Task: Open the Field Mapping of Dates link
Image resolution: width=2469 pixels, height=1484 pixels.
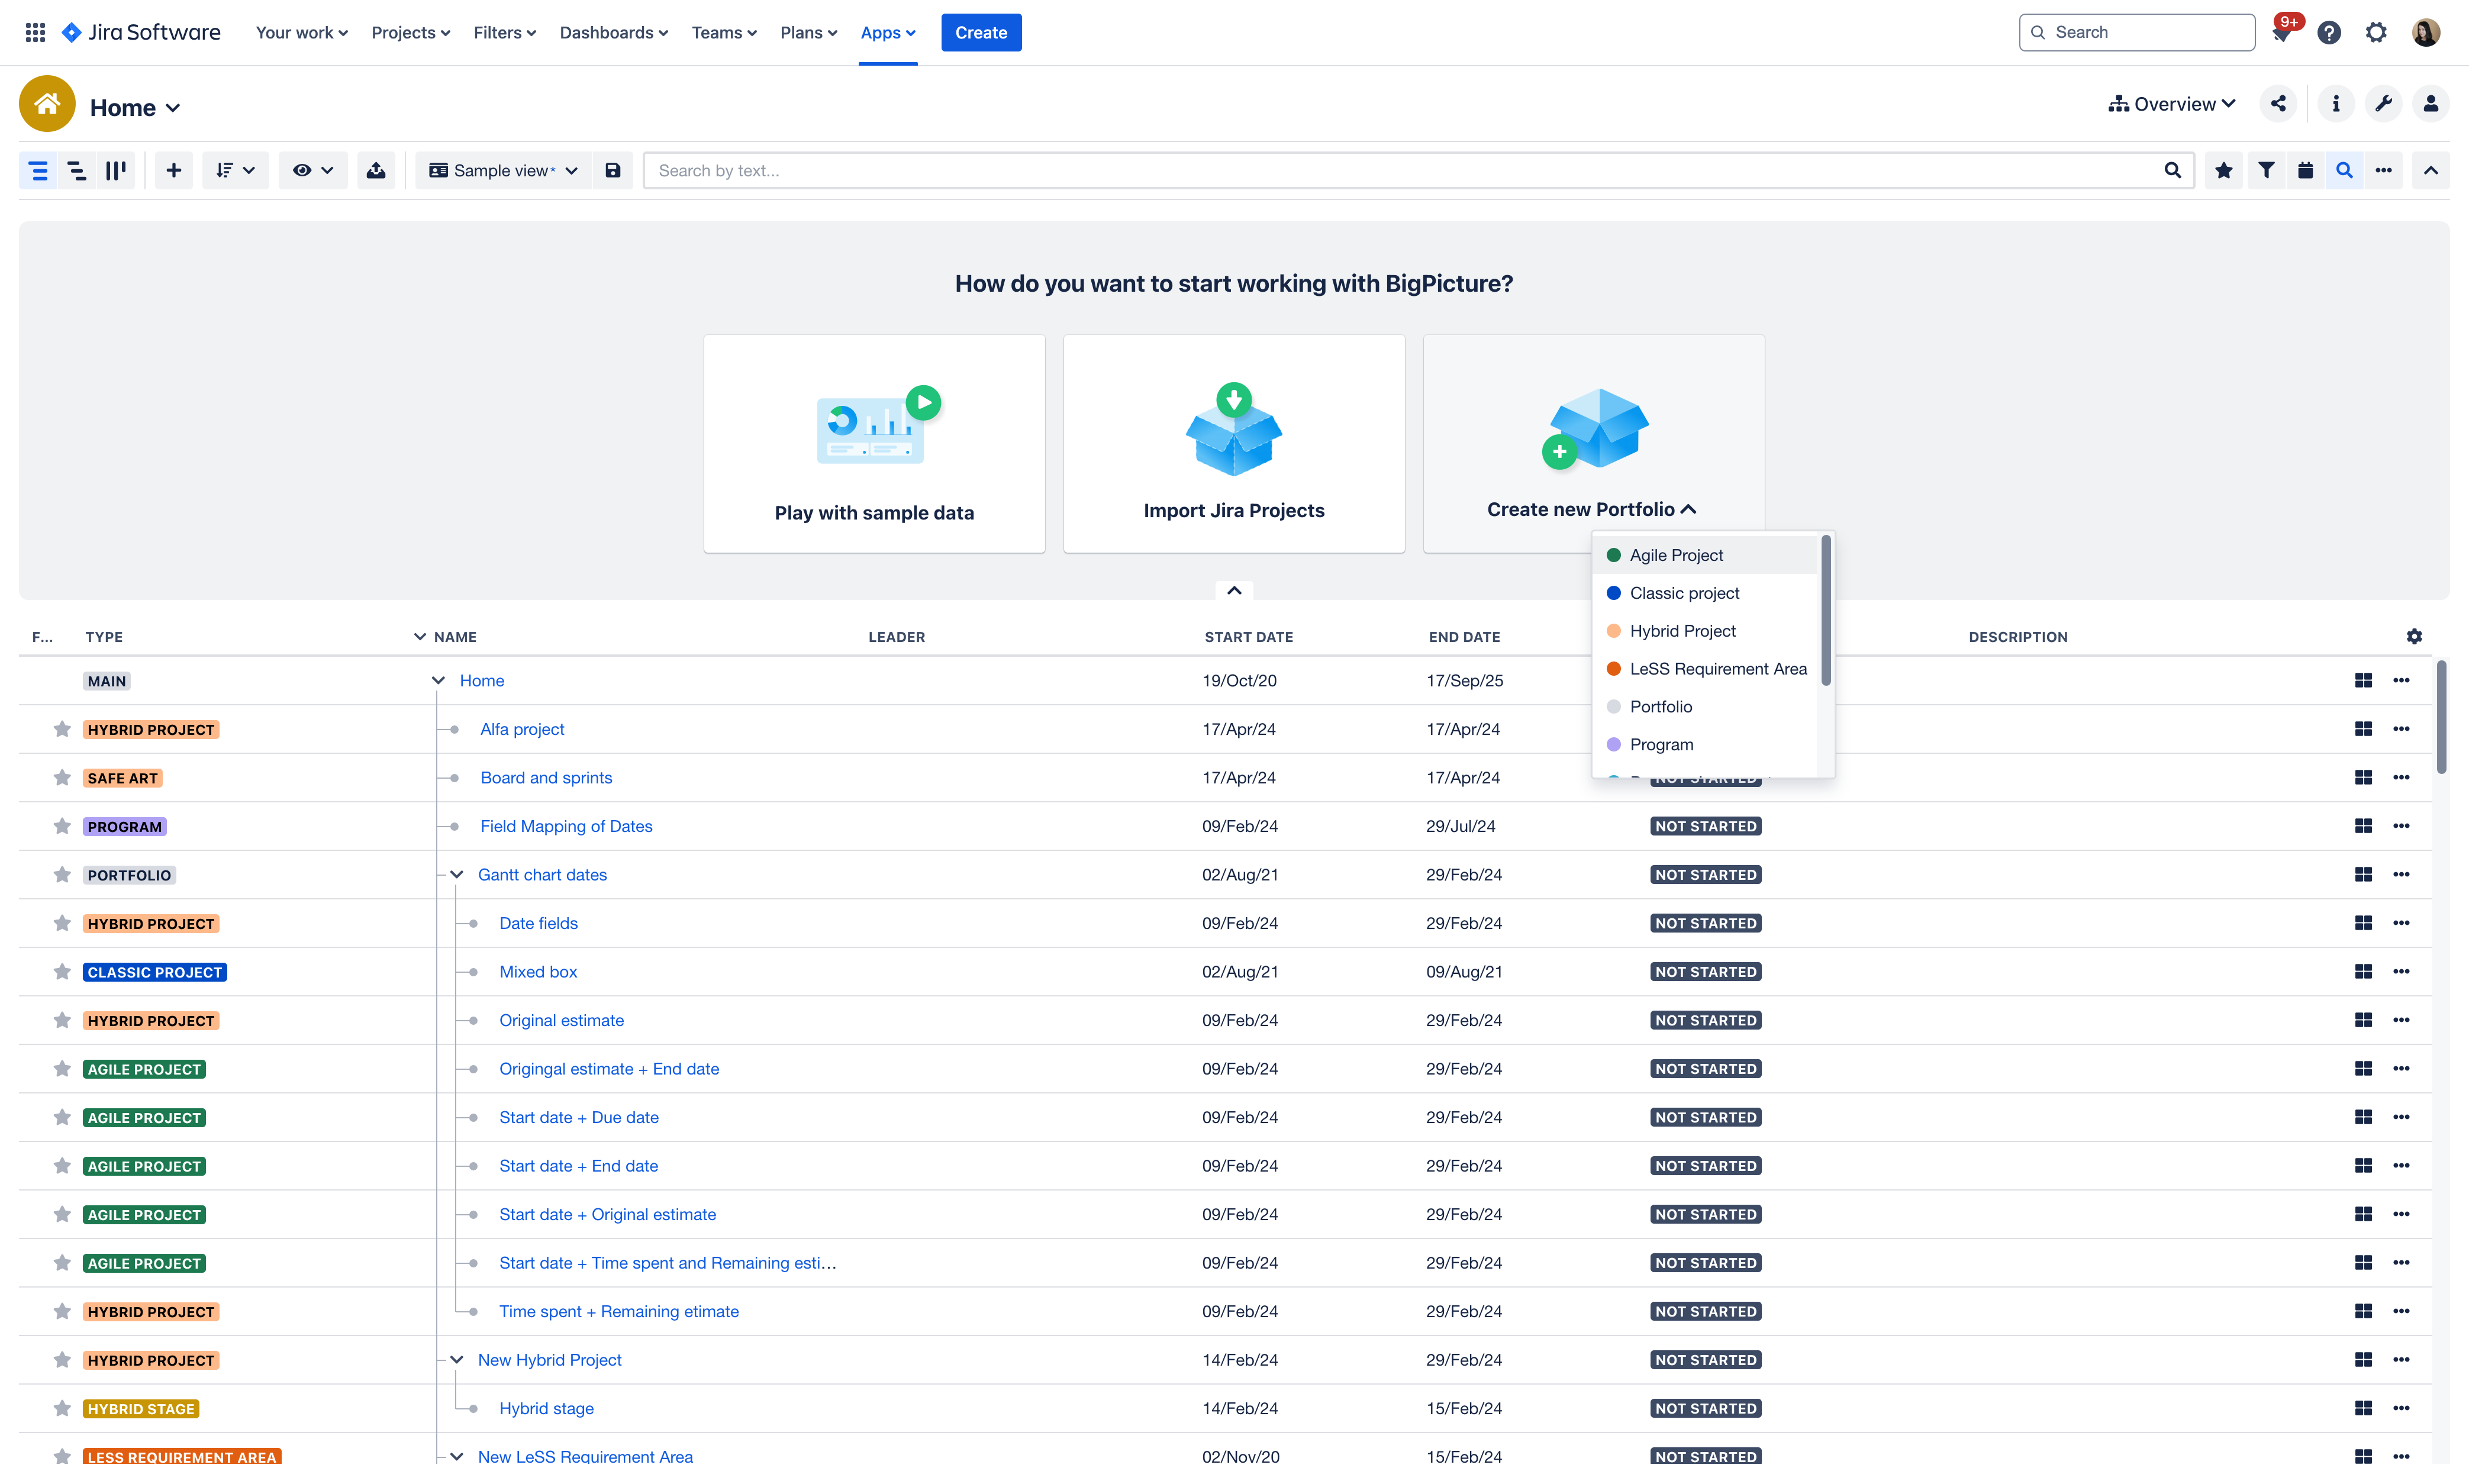Action: tap(566, 826)
